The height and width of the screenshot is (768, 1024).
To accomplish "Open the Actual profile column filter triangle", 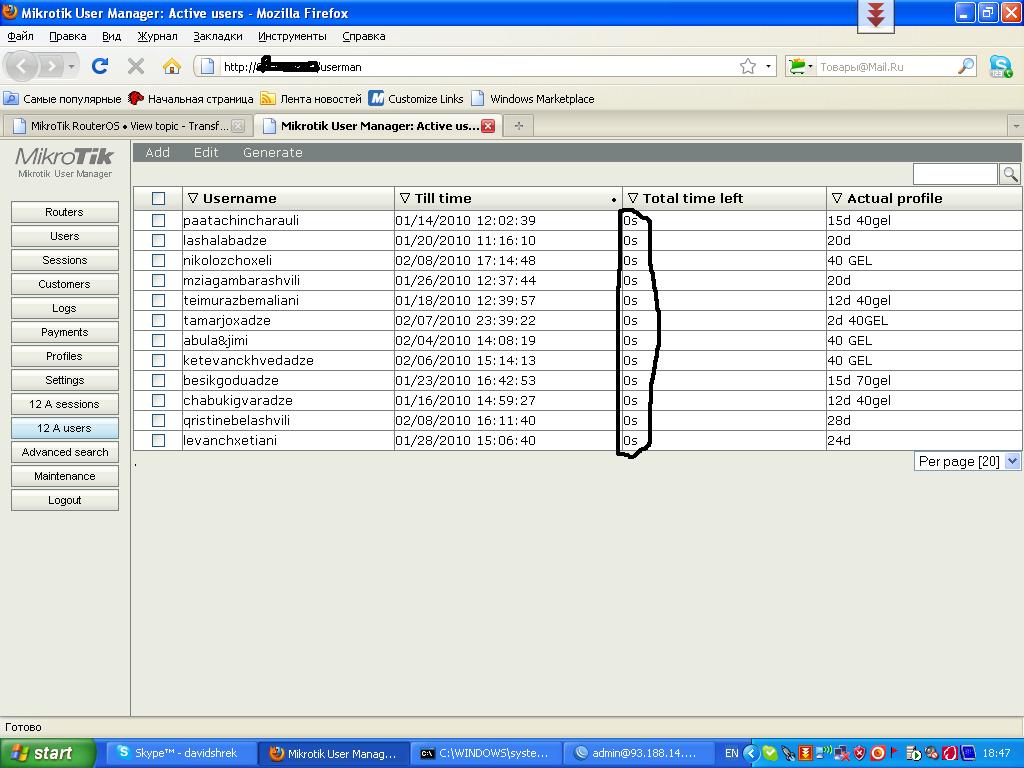I will pos(837,198).
